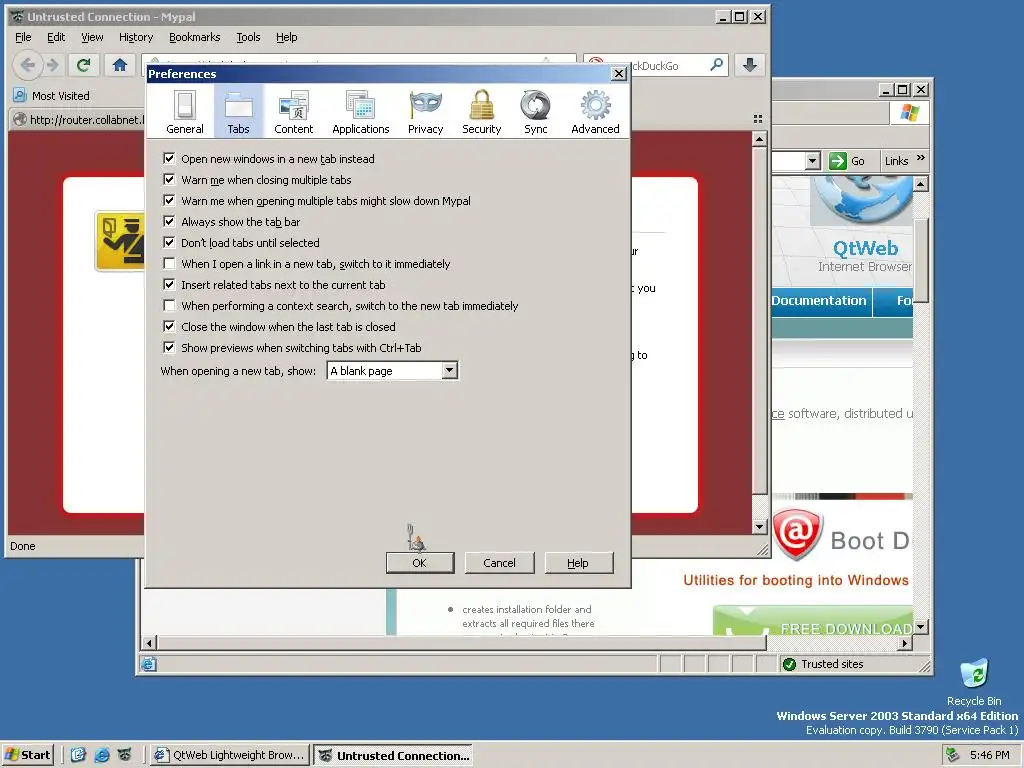Open Most Visited bookmarks folder
The height and width of the screenshot is (768, 1024).
pos(52,95)
